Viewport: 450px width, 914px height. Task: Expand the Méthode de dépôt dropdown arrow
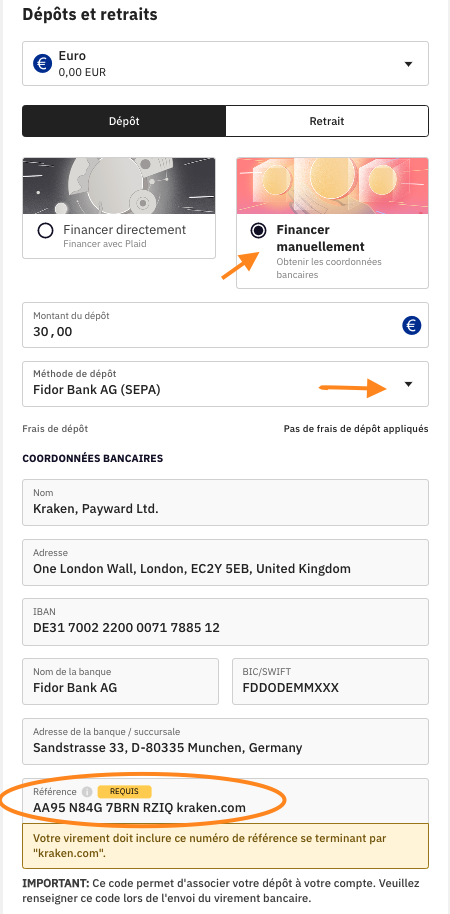(x=409, y=384)
